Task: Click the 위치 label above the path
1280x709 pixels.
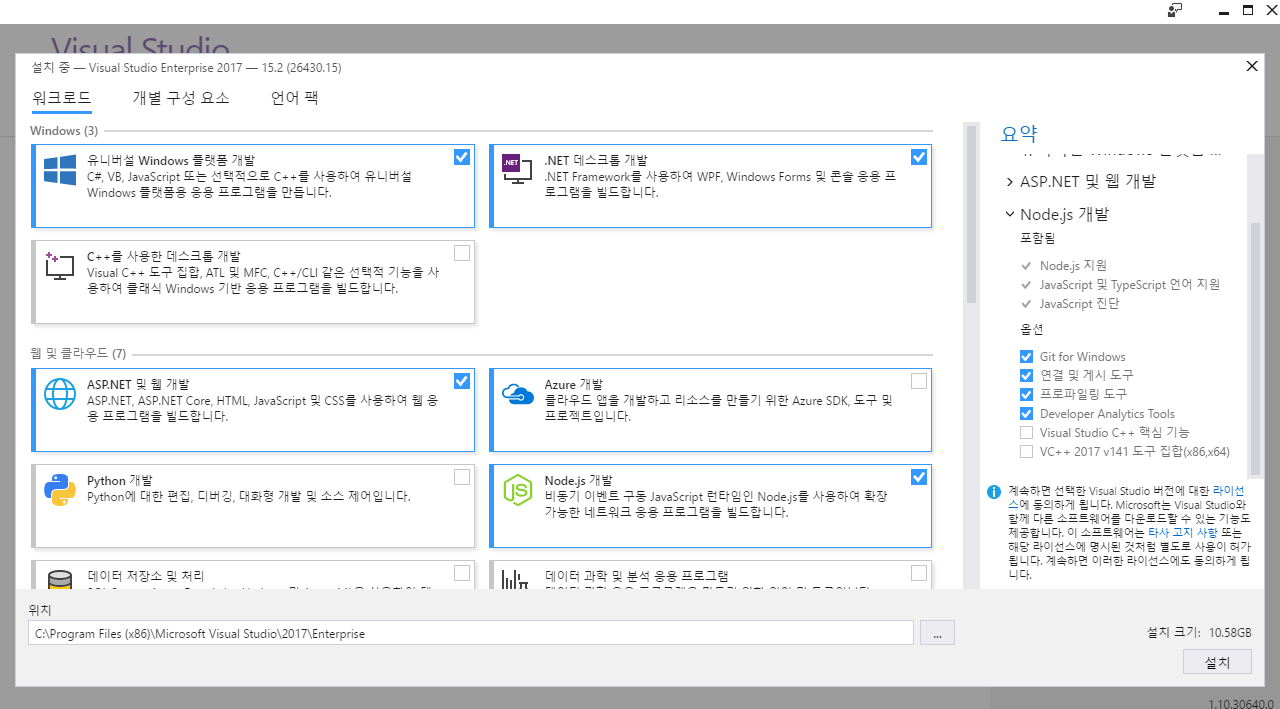Action: click(x=41, y=610)
